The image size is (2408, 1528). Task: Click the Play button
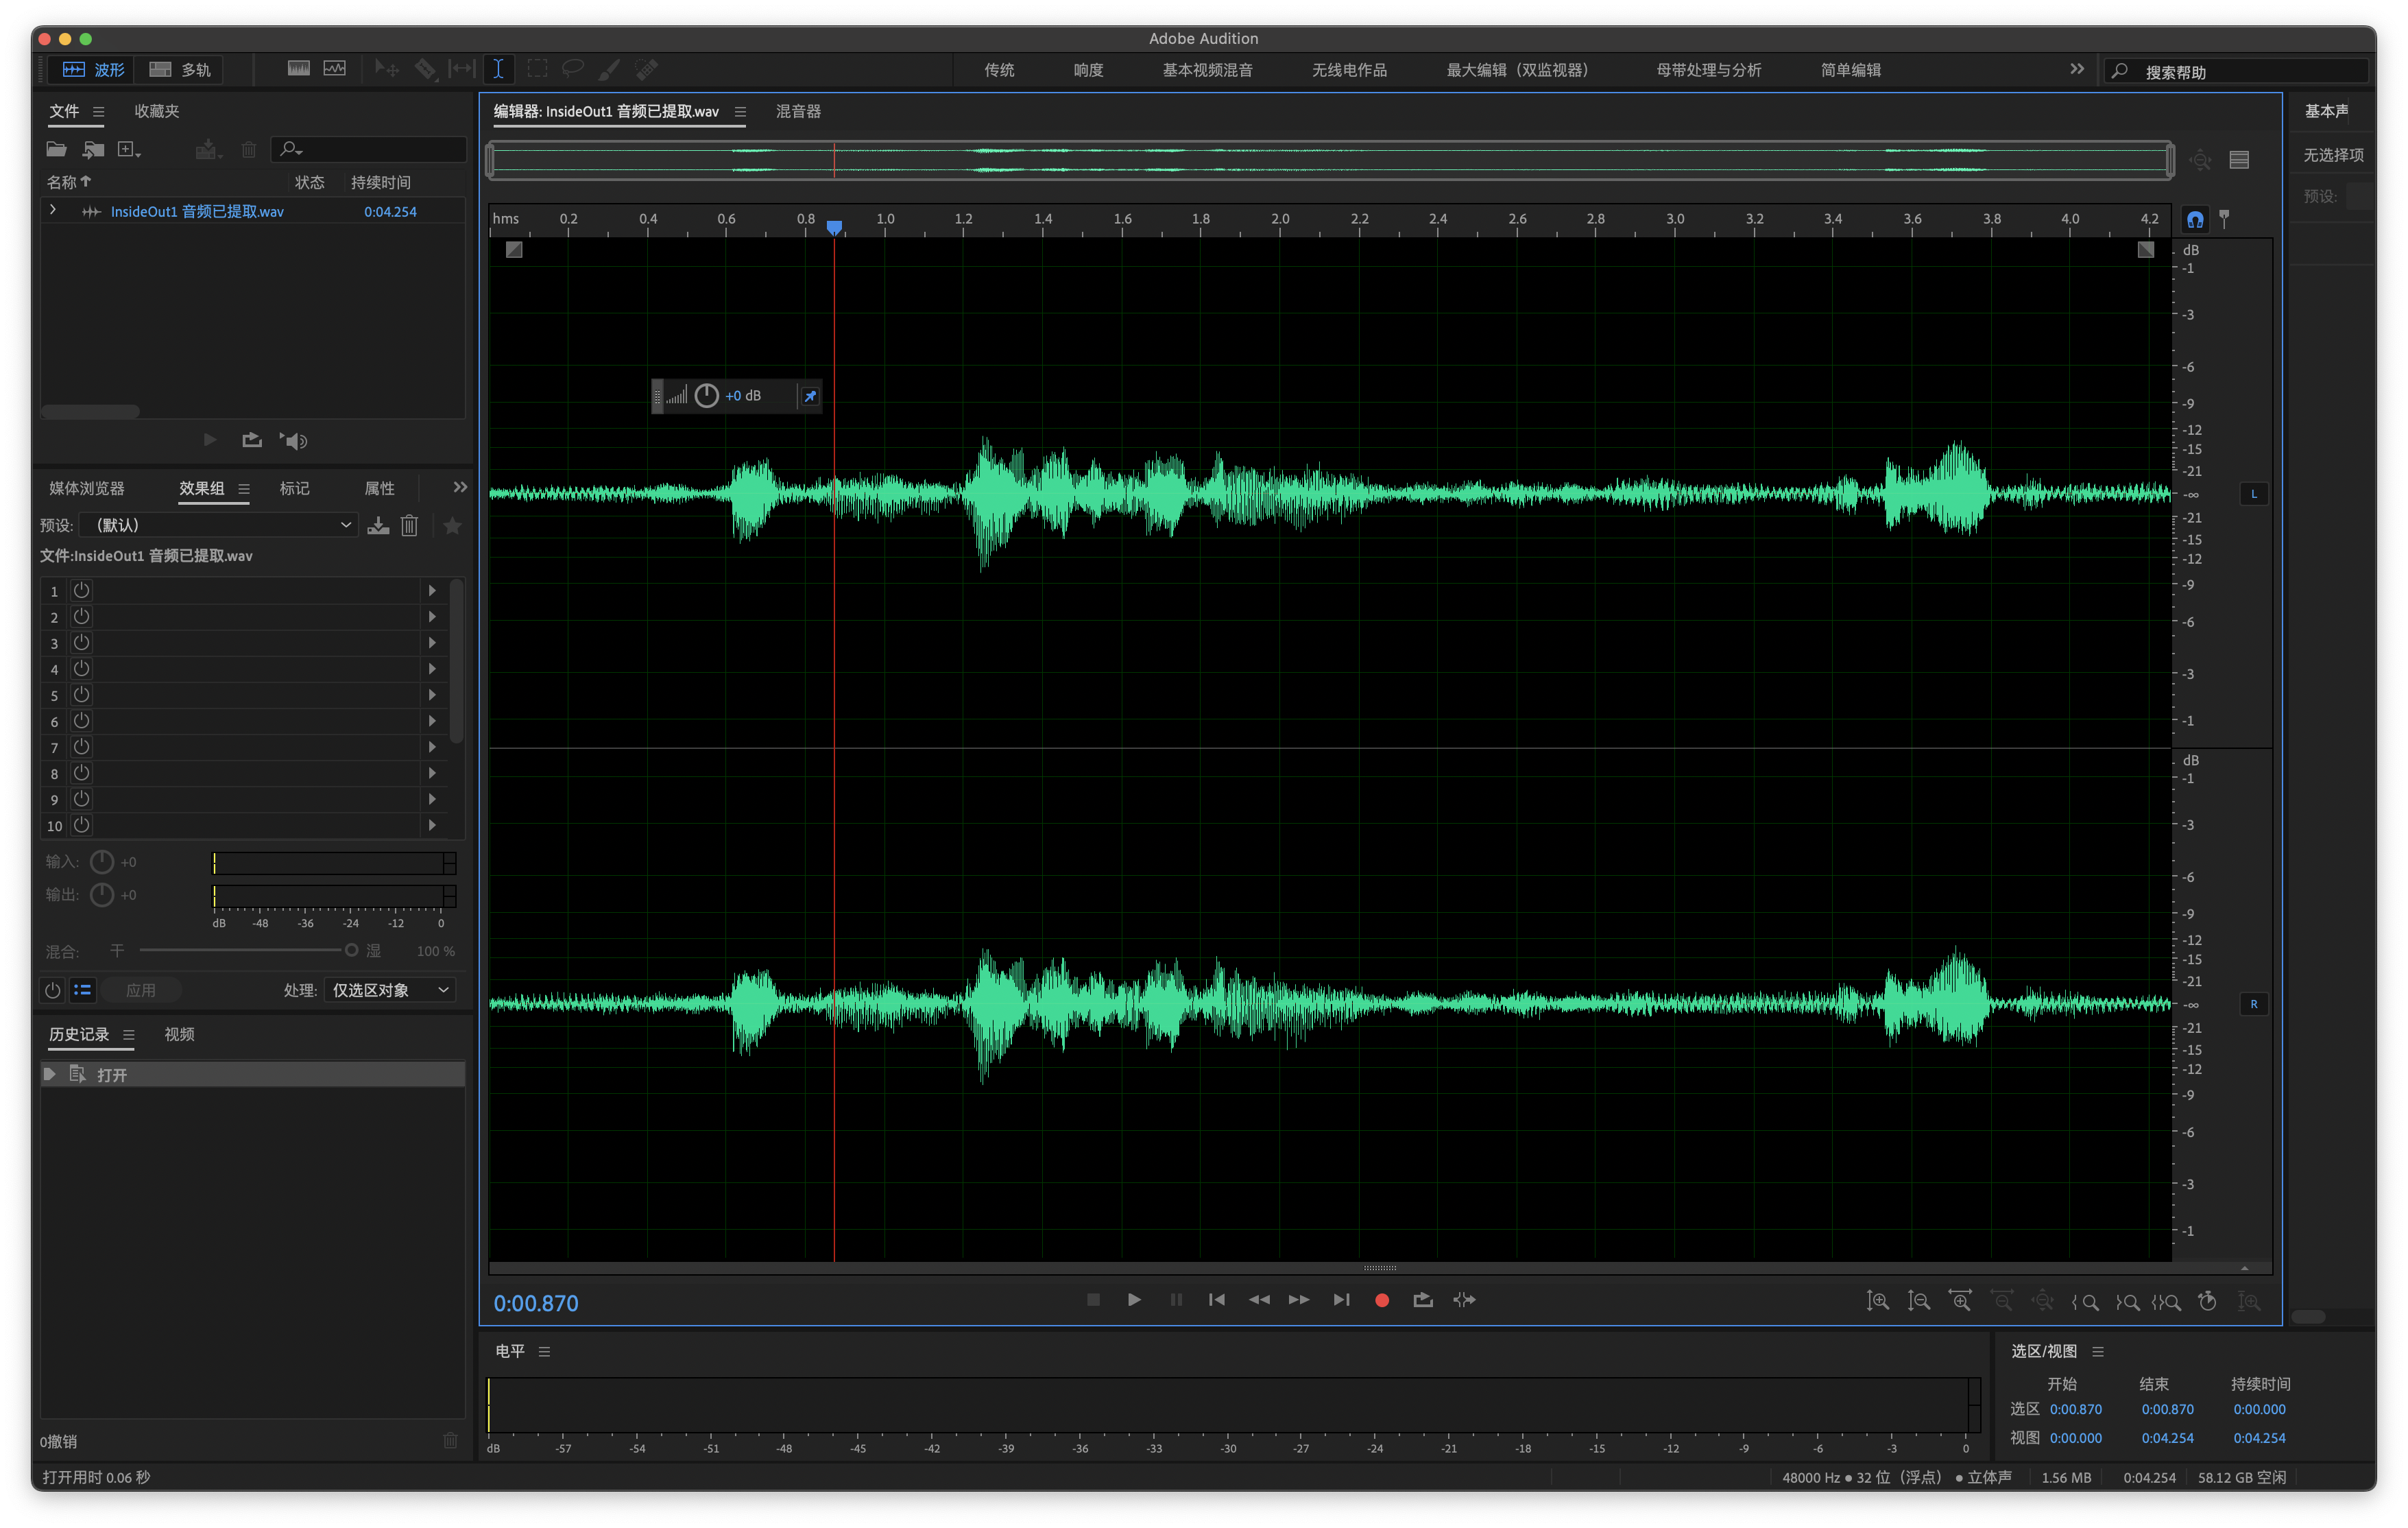(x=1134, y=1299)
